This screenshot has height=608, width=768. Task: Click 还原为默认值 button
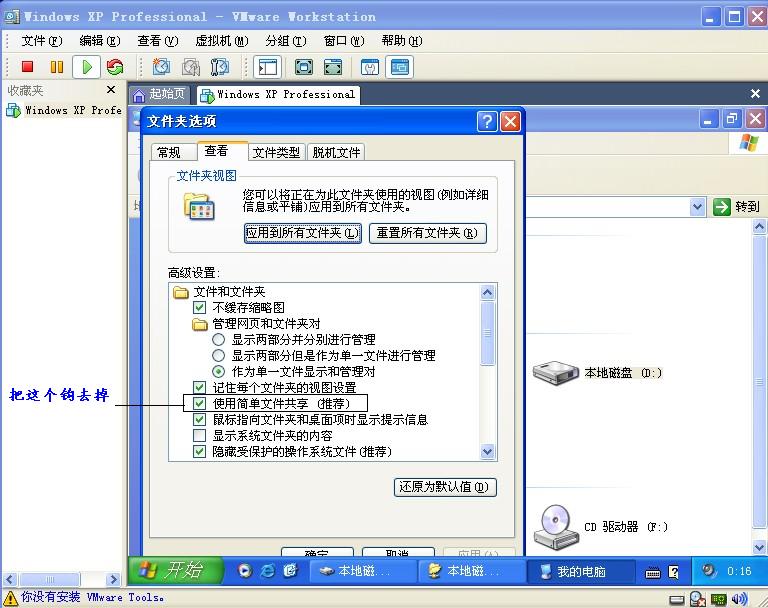pyautogui.click(x=445, y=488)
